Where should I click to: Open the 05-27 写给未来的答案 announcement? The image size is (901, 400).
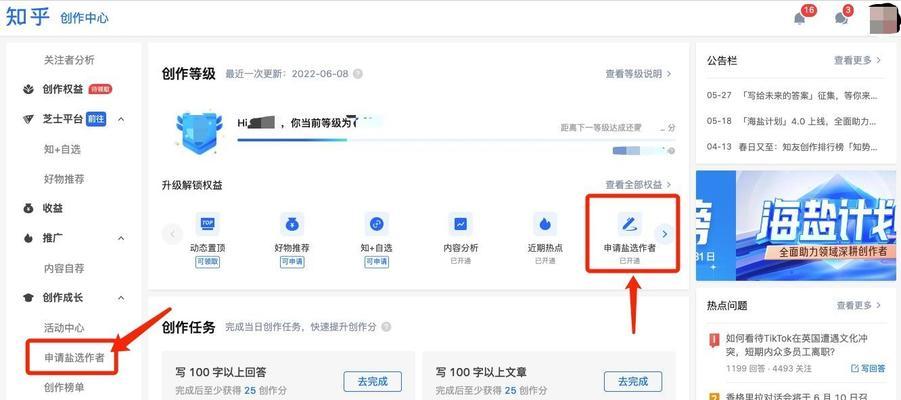[x=792, y=95]
